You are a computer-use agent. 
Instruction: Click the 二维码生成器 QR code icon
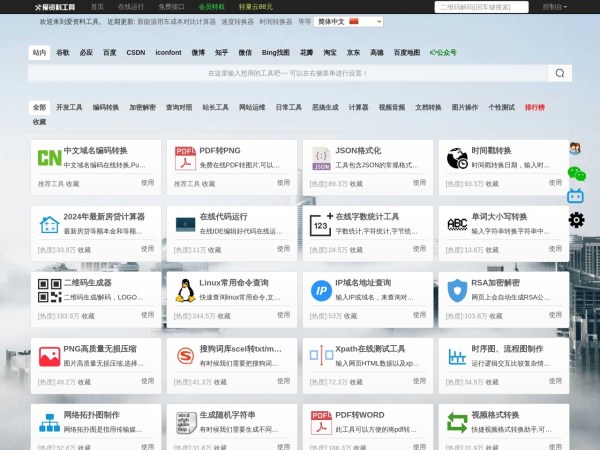[x=49, y=290]
